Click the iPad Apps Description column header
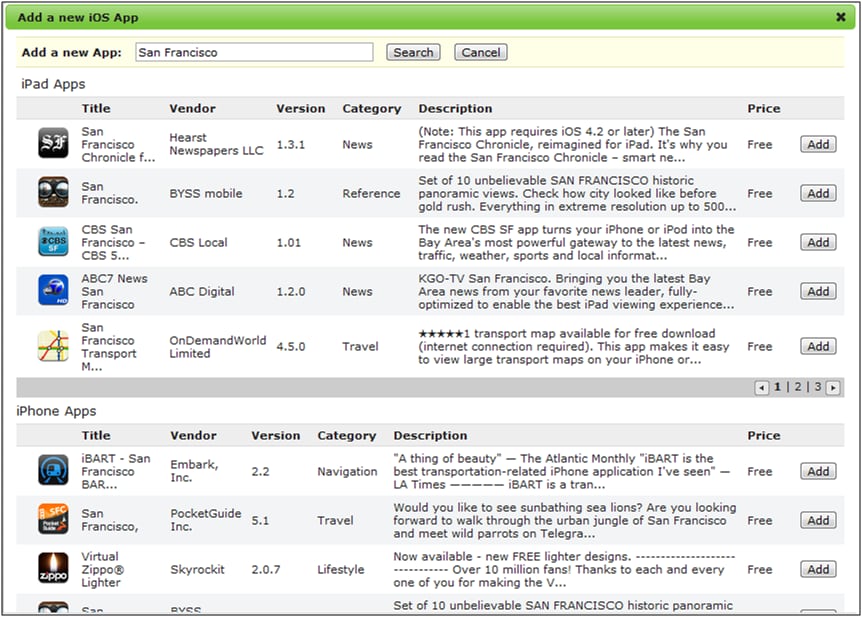The width and height of the screenshot is (862, 617). pos(455,108)
